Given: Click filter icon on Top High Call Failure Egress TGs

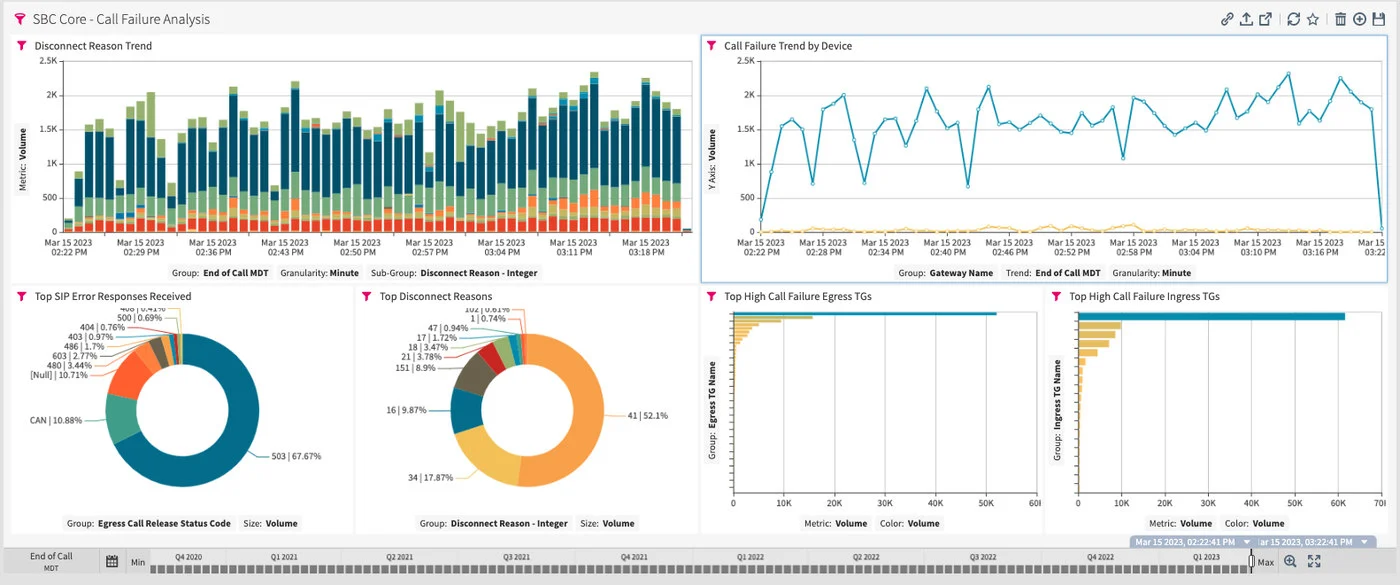Looking at the screenshot, I should tap(711, 296).
